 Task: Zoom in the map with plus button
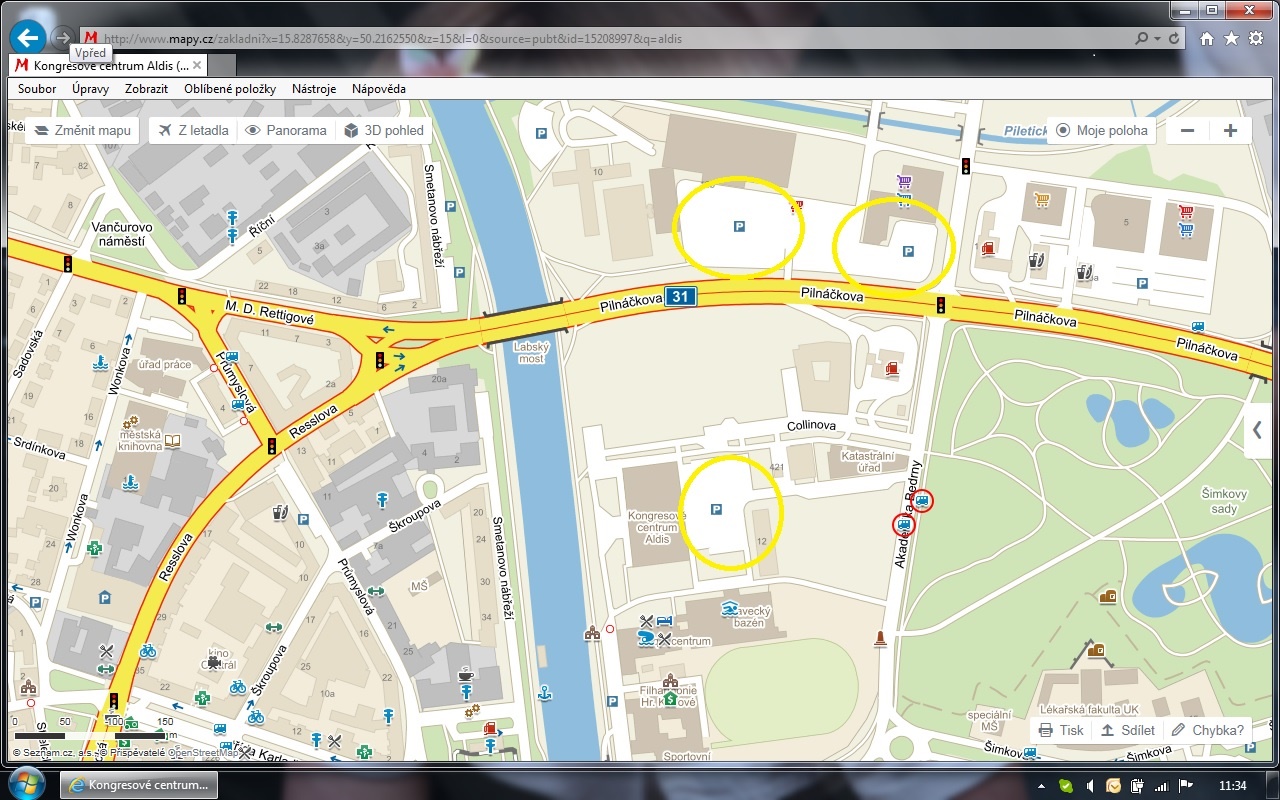1230,131
